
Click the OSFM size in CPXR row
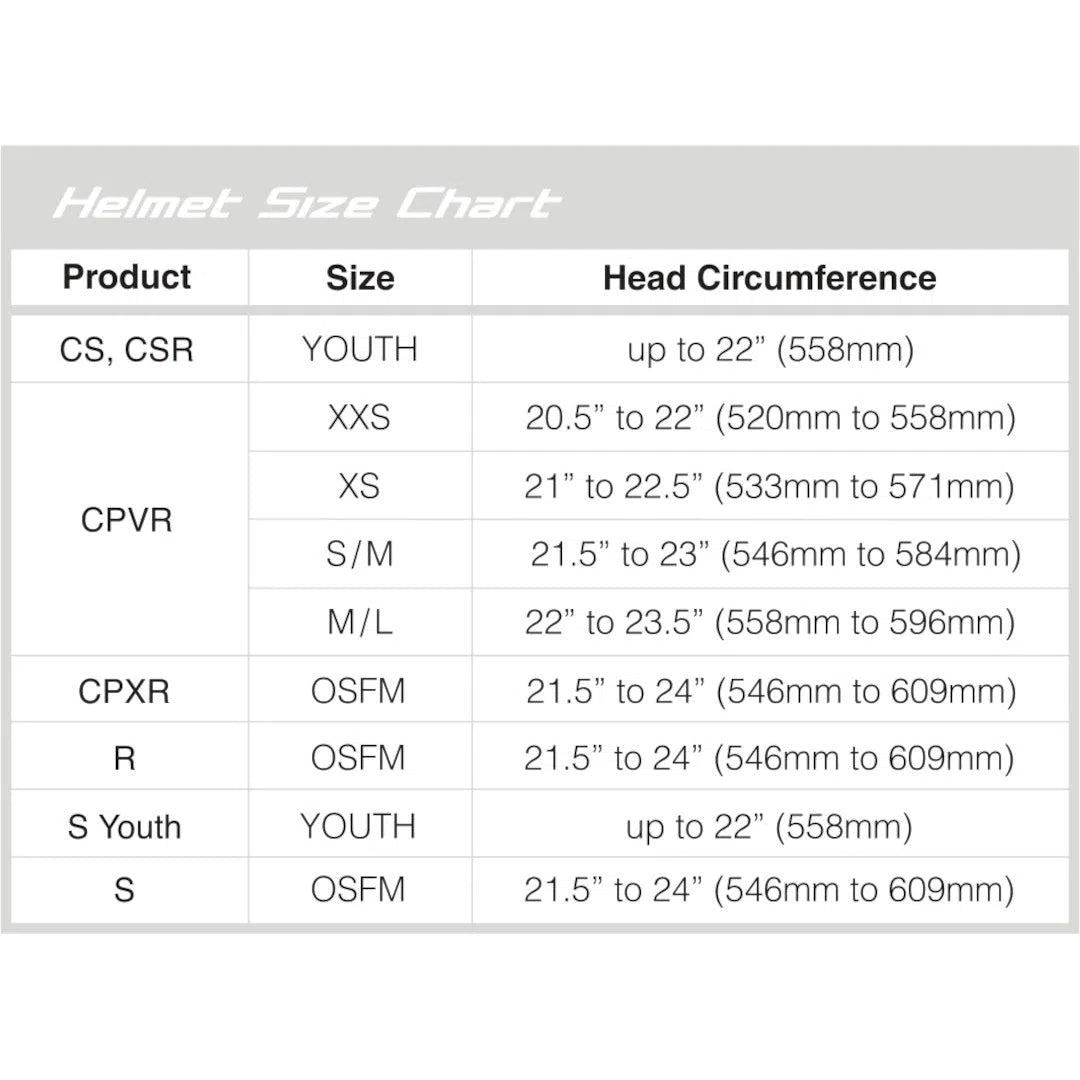click(x=359, y=692)
